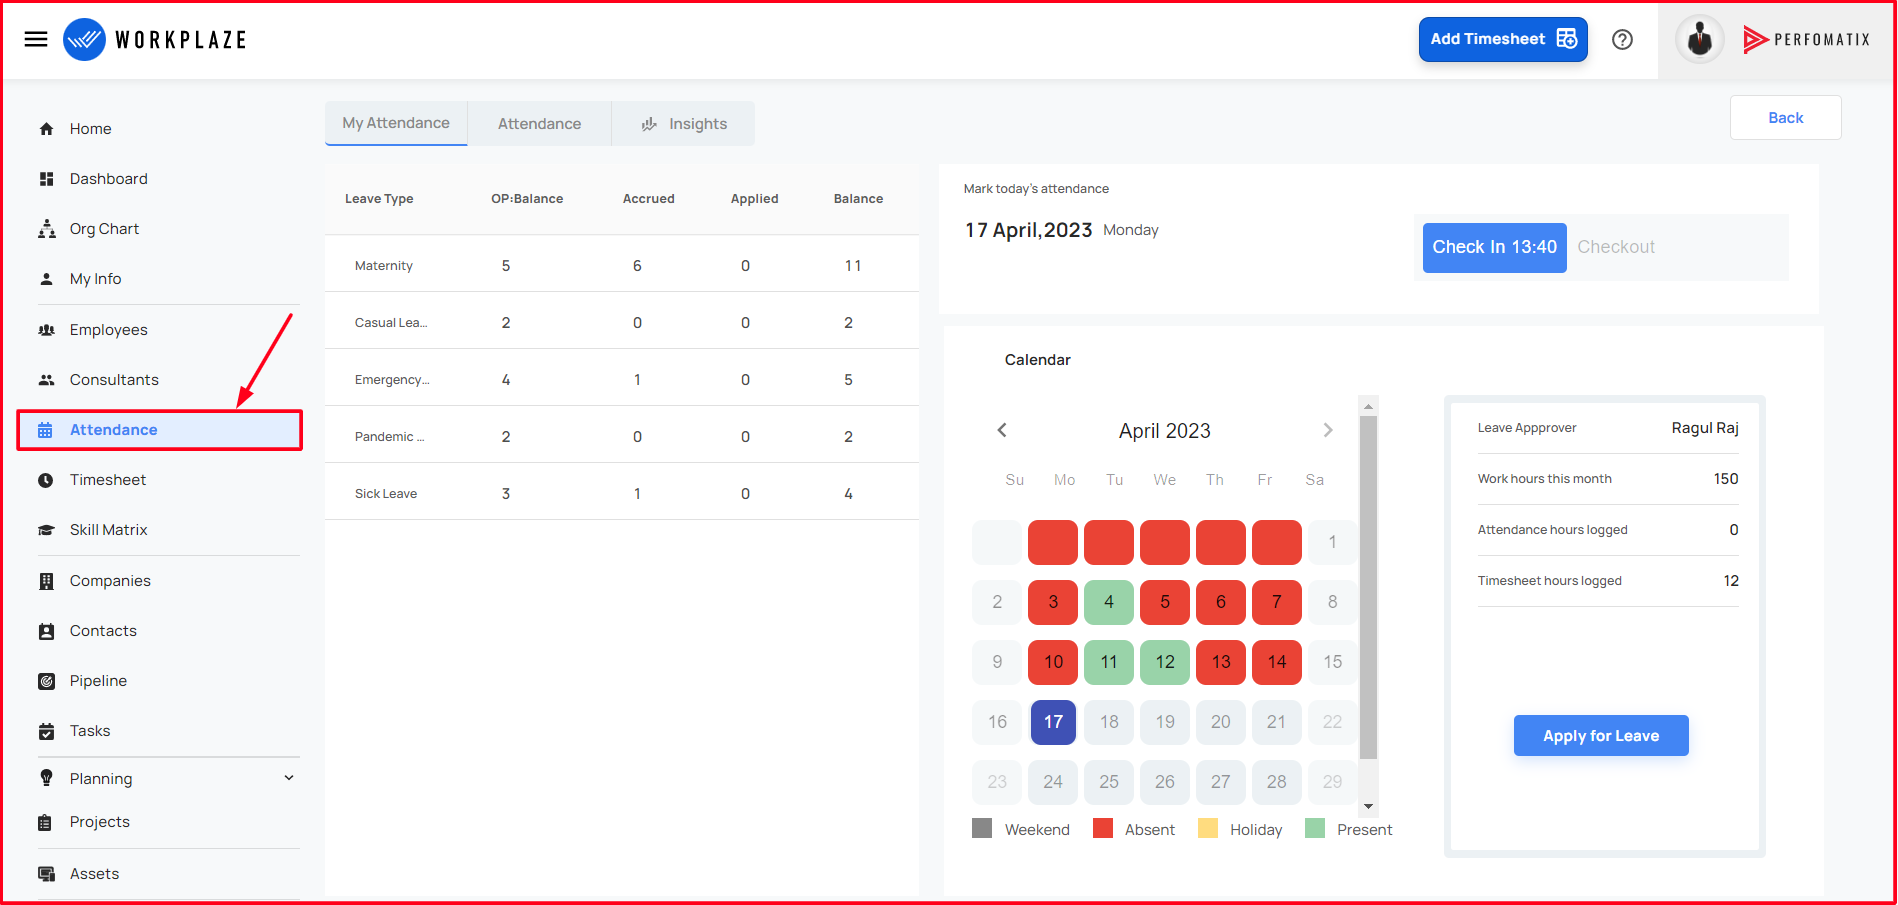
Task: Click the Sick Leave row label
Action: (x=386, y=494)
